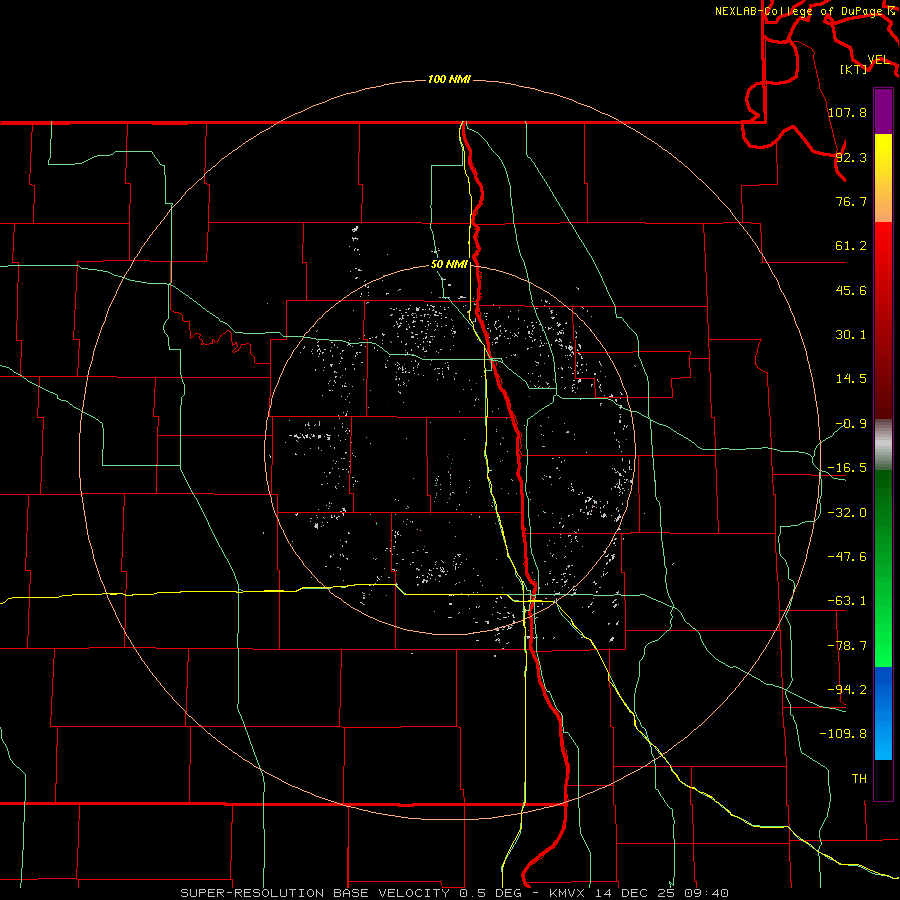Click the "-78.7" scale value
900x900 pixels.
point(847,646)
